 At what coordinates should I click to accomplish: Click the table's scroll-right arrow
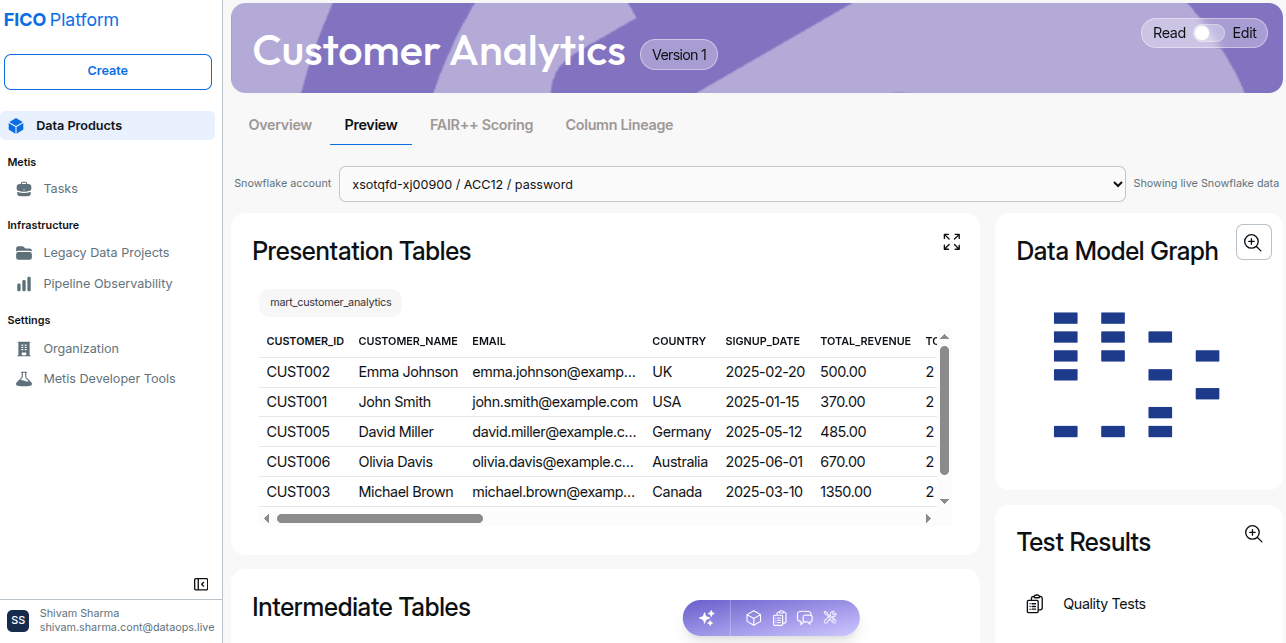(929, 518)
